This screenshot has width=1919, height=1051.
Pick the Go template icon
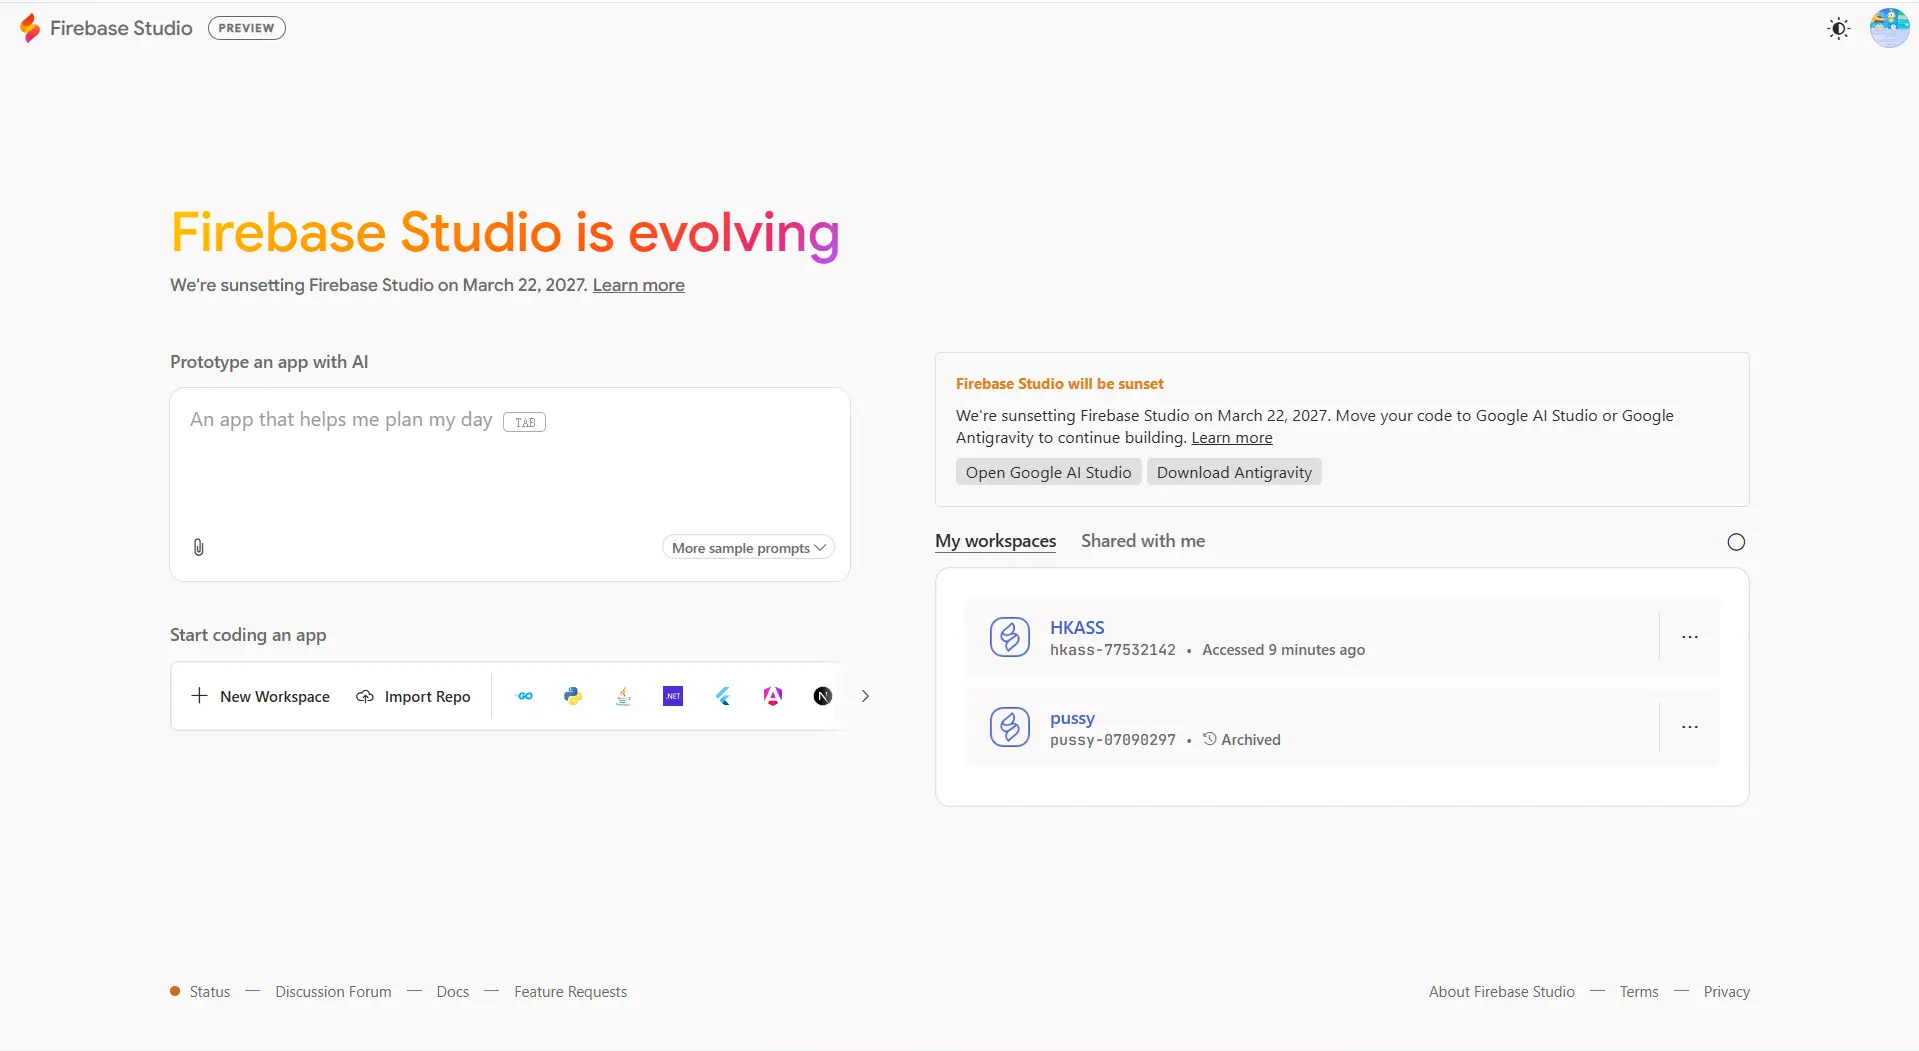coord(525,696)
